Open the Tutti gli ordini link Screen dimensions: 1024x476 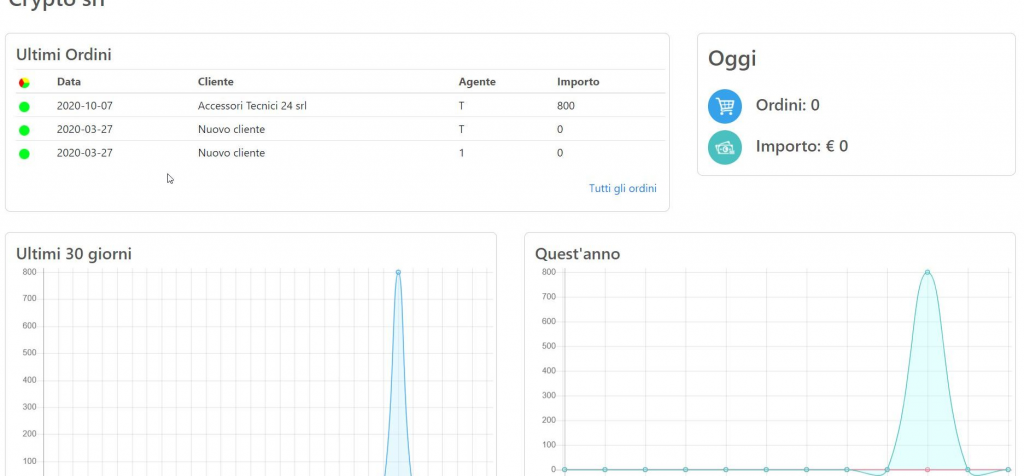click(x=622, y=188)
